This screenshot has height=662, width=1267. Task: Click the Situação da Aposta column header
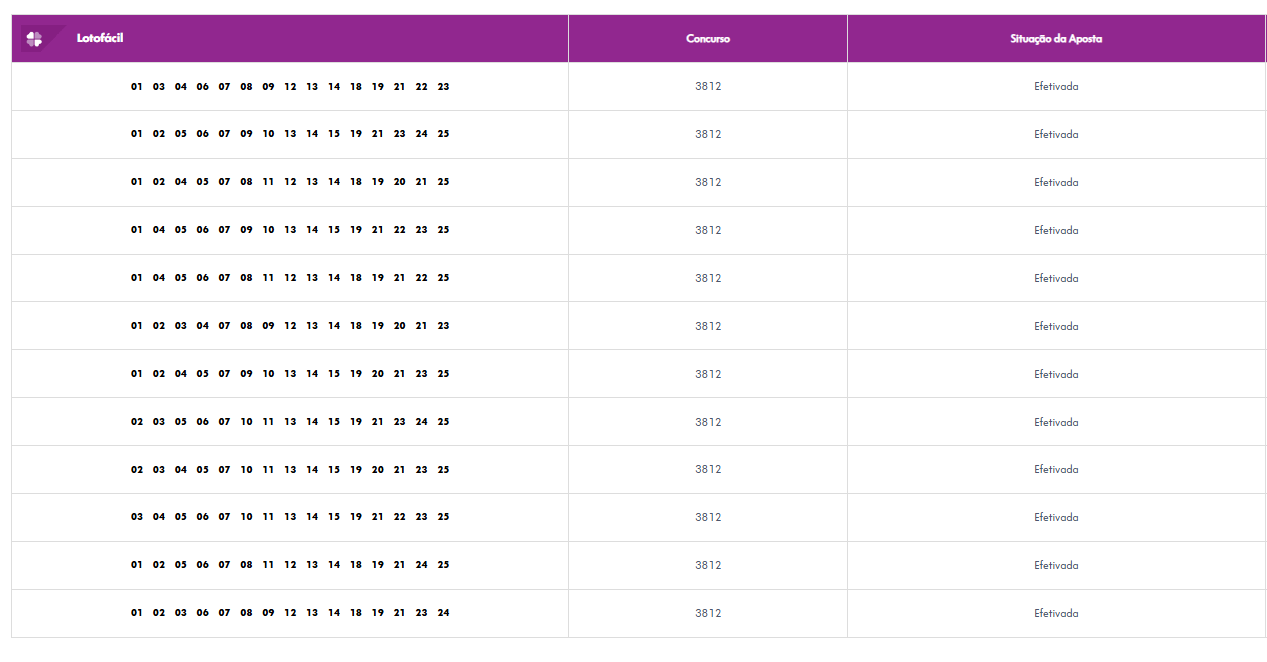1056,39
